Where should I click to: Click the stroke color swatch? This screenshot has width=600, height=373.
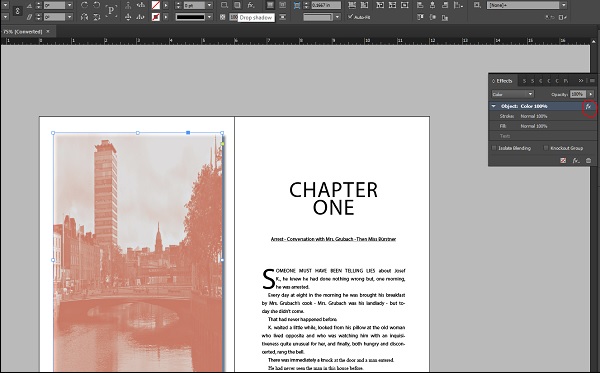click(x=156, y=17)
